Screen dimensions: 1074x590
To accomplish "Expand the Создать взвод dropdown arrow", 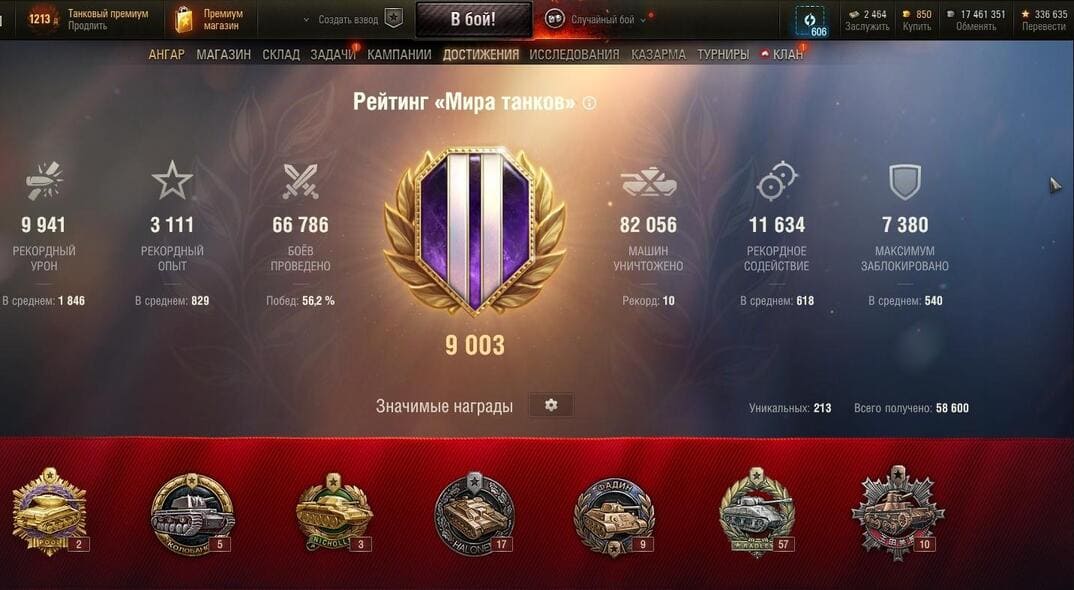I will click(x=306, y=20).
